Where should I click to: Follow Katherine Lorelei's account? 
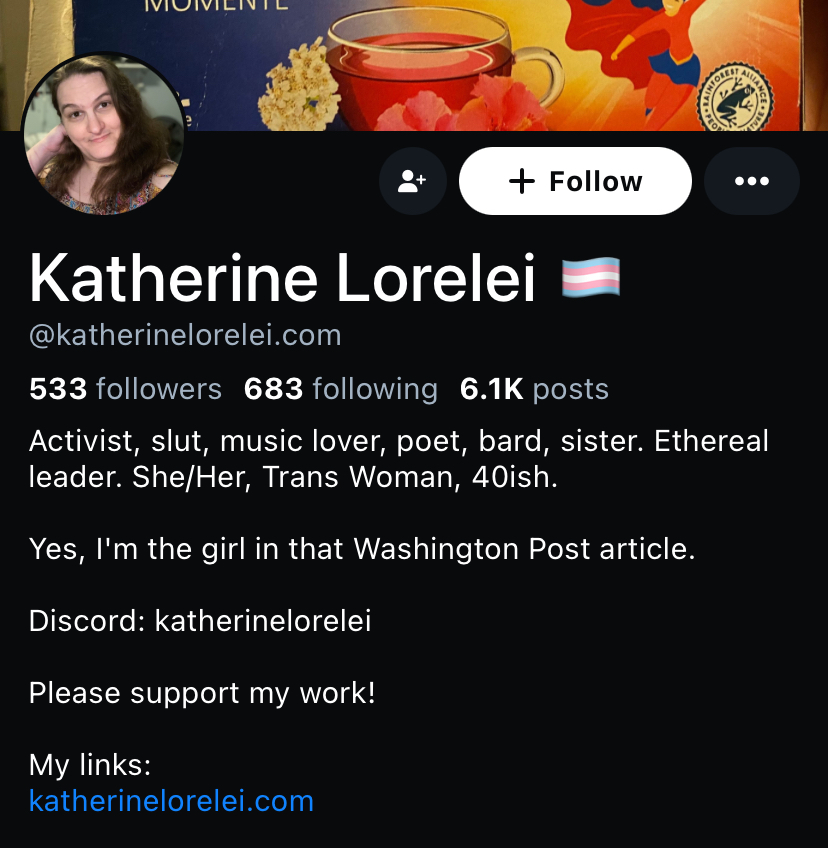[x=575, y=181]
